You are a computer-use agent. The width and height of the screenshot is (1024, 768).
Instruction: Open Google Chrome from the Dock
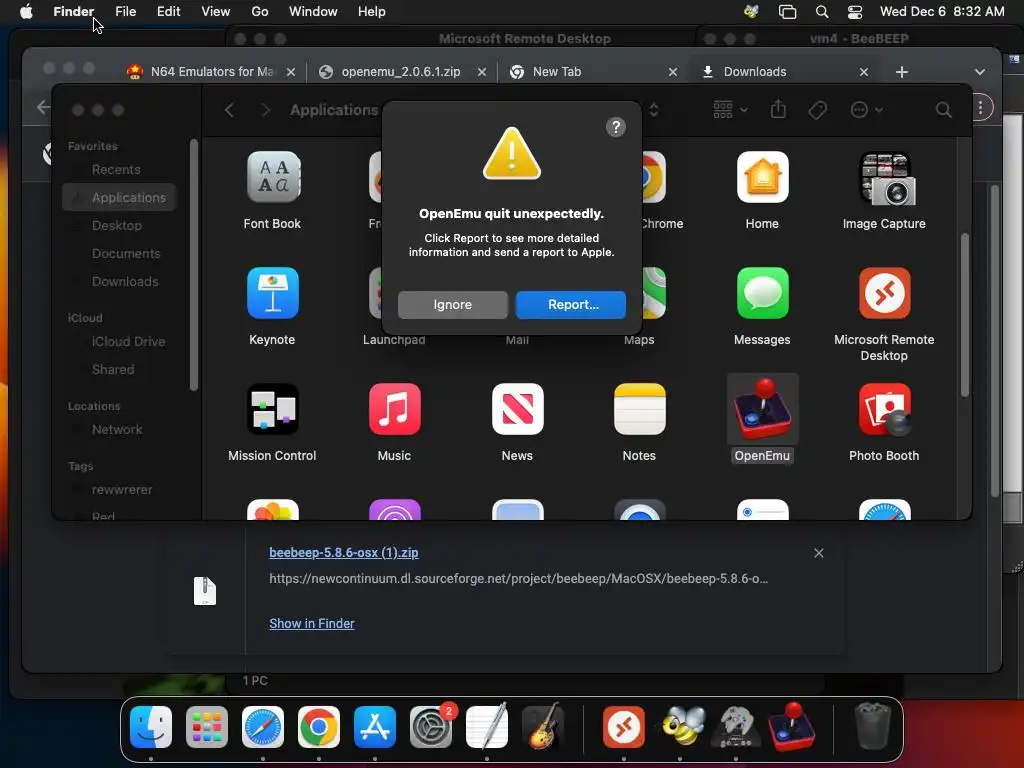coord(319,727)
